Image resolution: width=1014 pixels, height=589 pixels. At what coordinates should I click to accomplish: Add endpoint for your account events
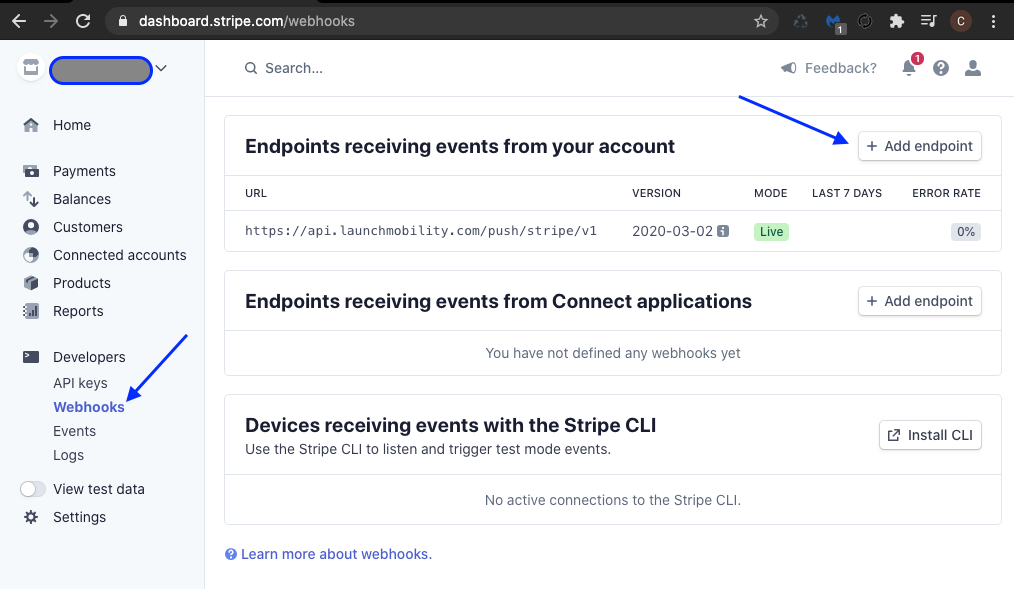920,146
